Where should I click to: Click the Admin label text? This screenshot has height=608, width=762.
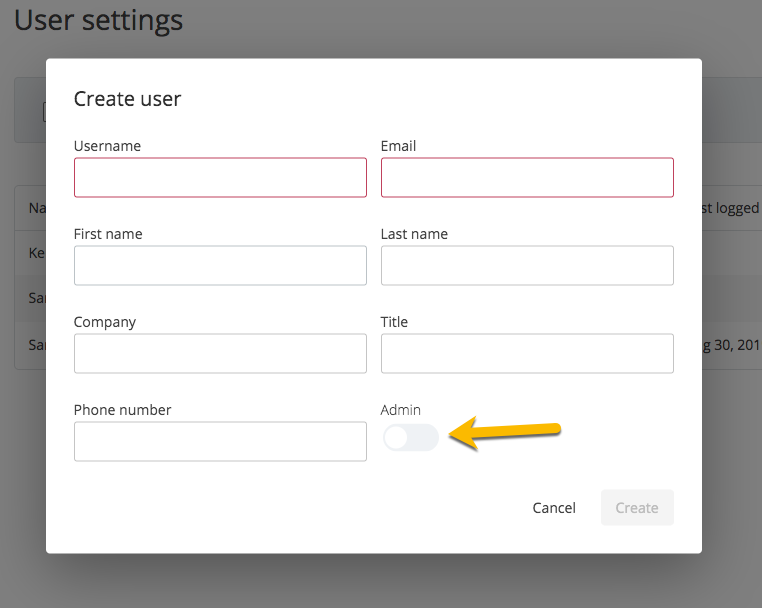pyautogui.click(x=401, y=410)
